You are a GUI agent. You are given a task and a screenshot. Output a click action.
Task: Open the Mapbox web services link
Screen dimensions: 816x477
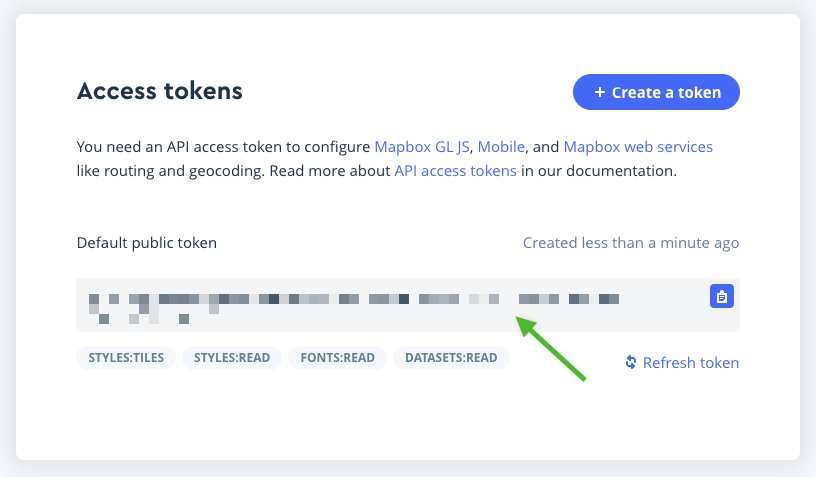pos(638,146)
